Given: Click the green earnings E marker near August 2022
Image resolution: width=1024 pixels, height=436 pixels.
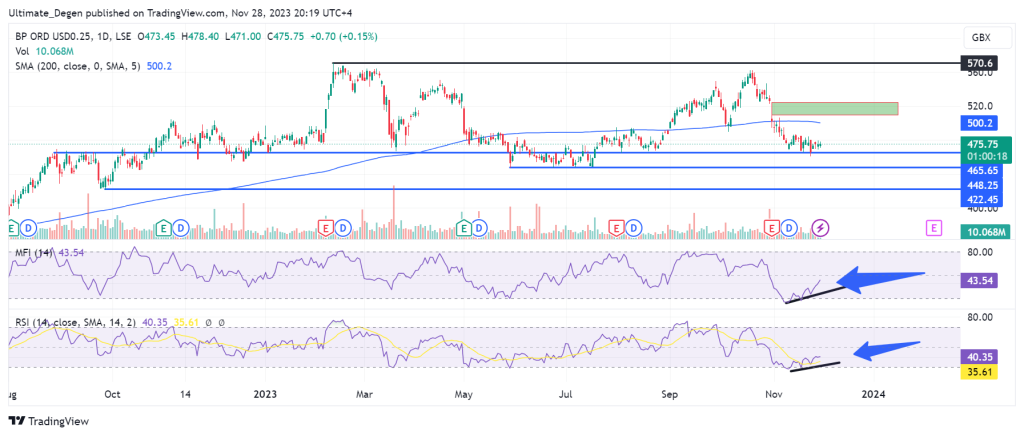Looking at the screenshot, I should click(11, 228).
